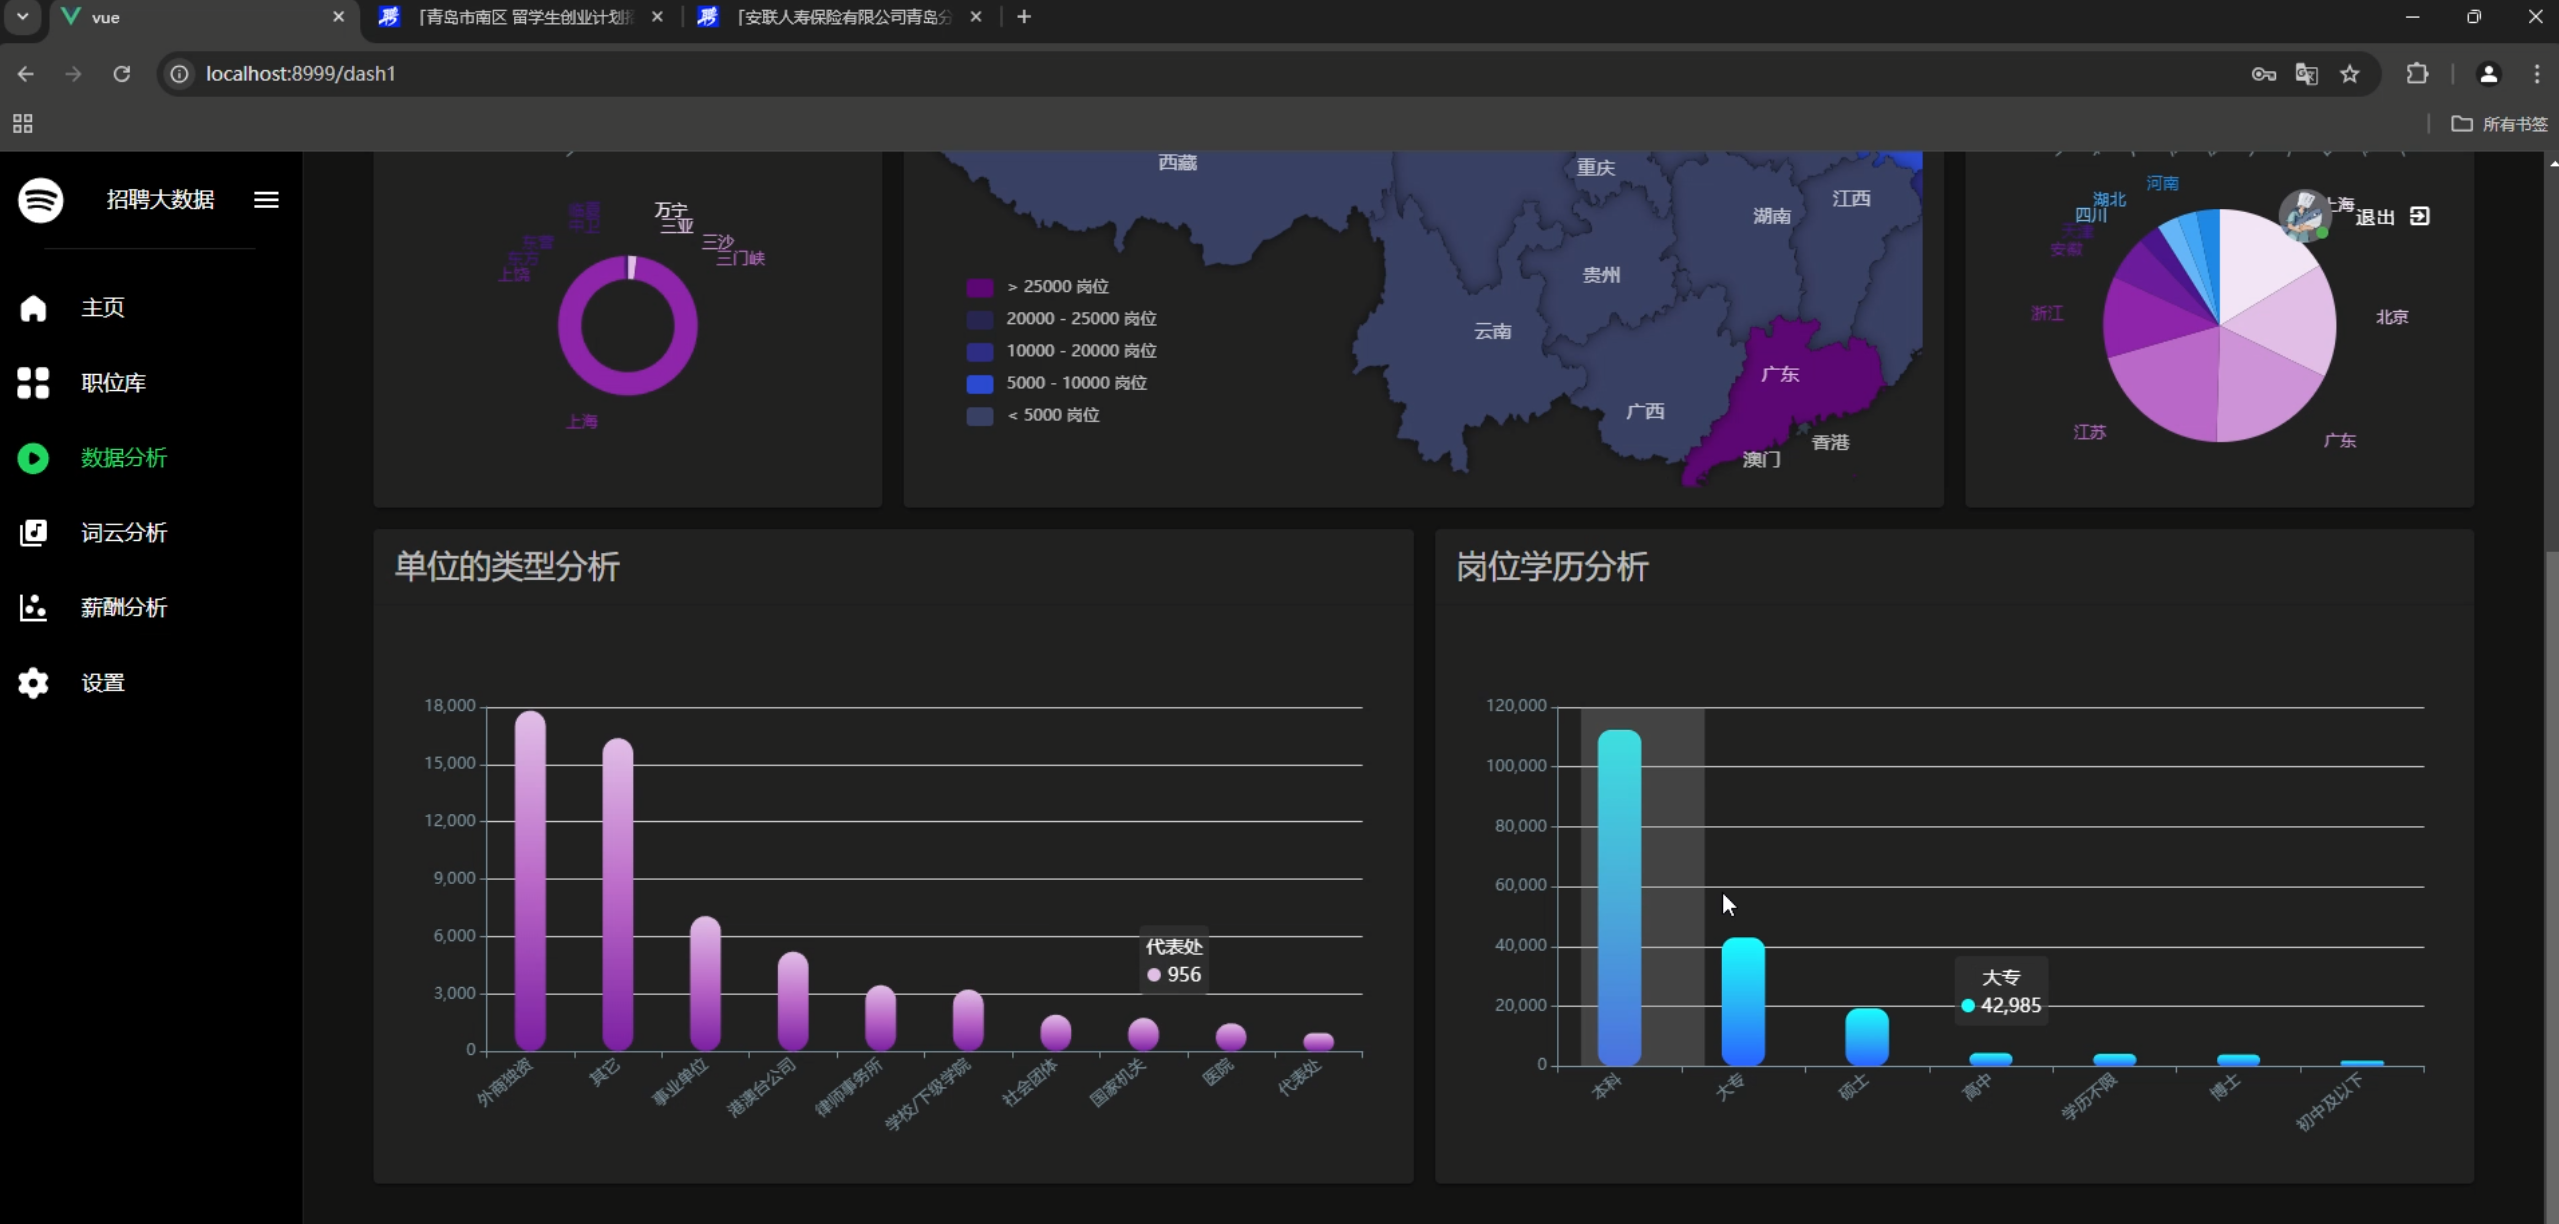Viewport: 2559px width, 1224px height.
Task: Select the > 25000 岗位 map legend swatch
Action: [980, 287]
